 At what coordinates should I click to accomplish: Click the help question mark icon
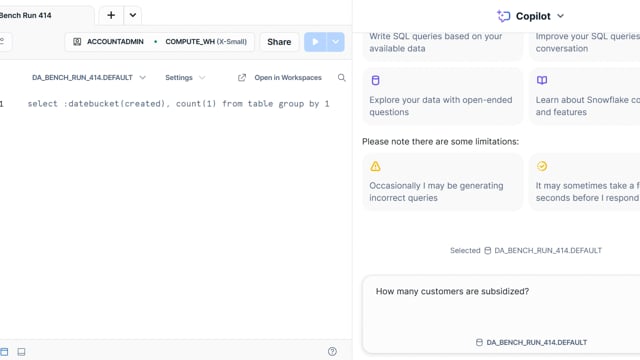coord(332,351)
